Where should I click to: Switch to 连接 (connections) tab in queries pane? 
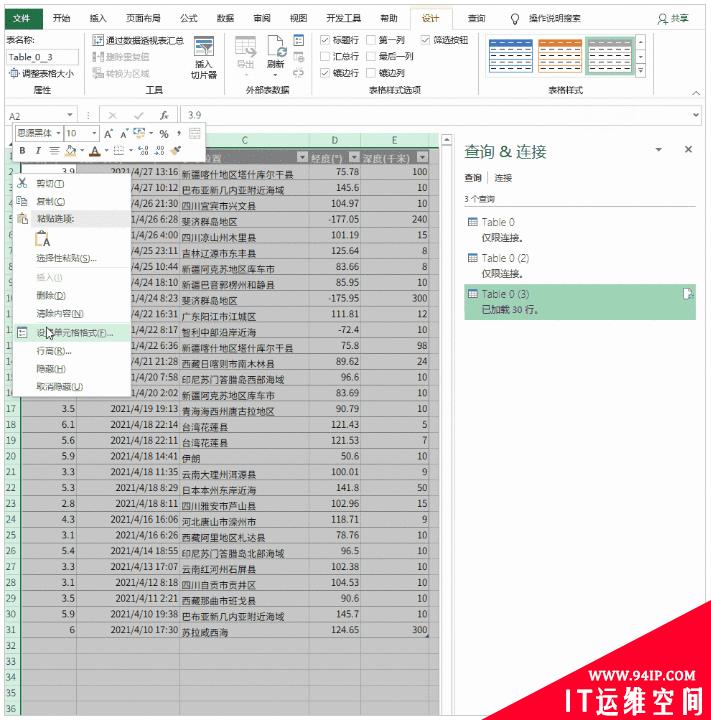point(503,178)
